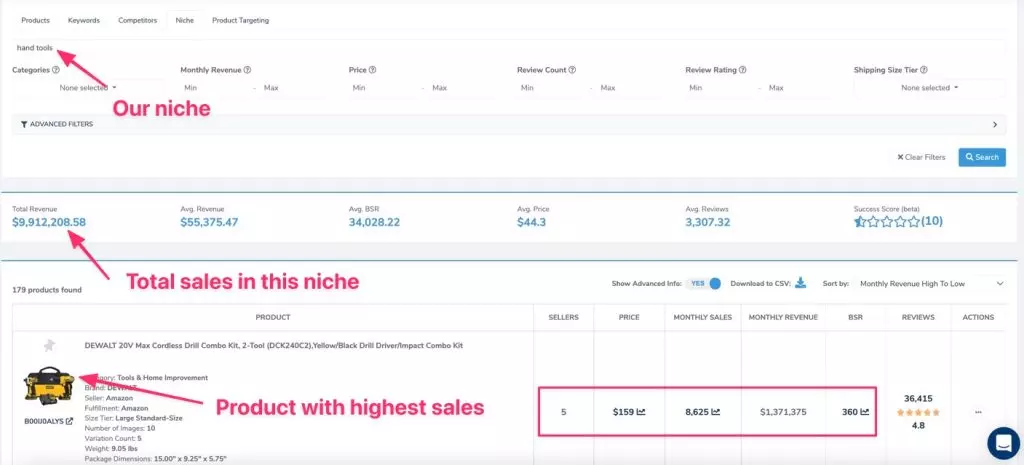Go to the Competitors tab

click(x=137, y=20)
